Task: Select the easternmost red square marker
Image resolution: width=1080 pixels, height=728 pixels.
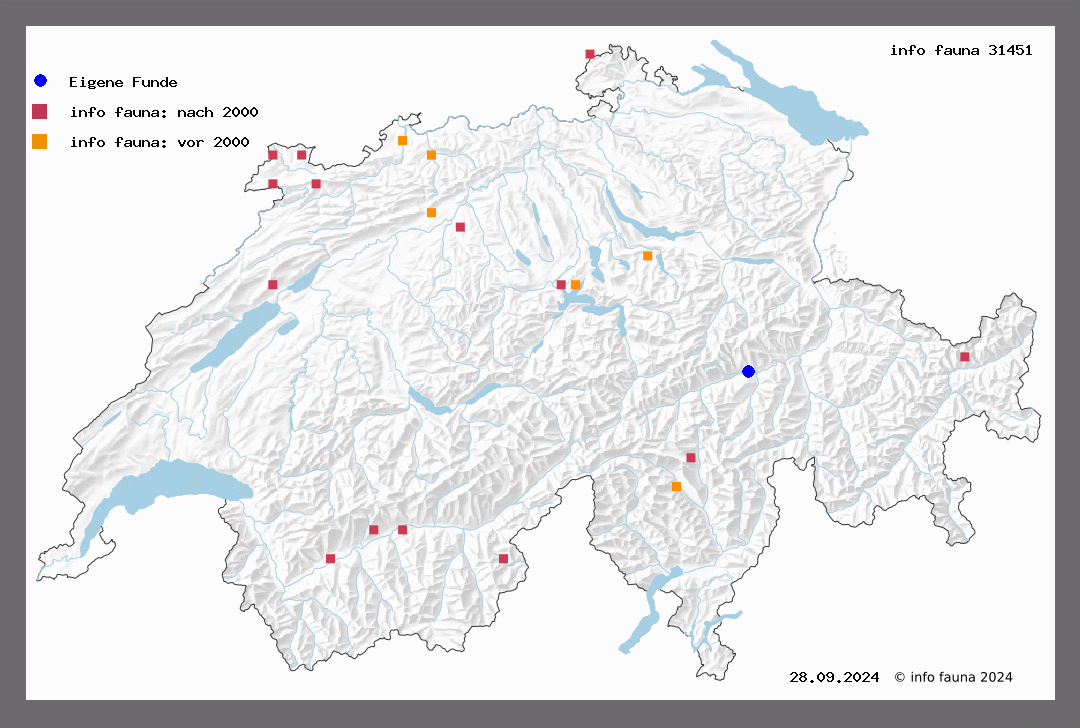Action: [x=964, y=357]
